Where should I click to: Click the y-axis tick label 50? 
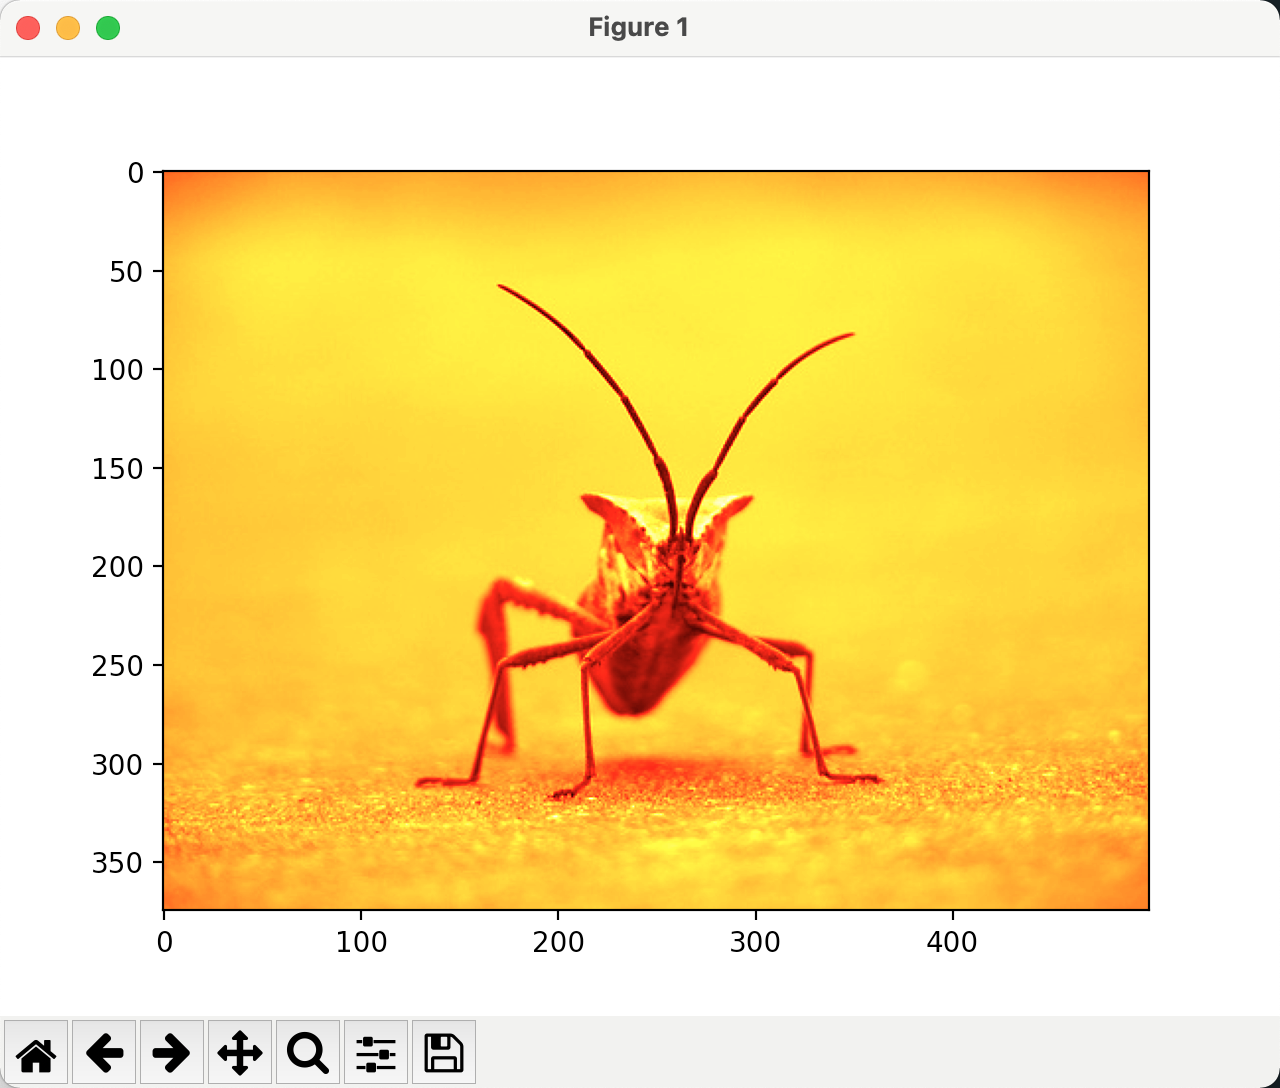(x=127, y=272)
